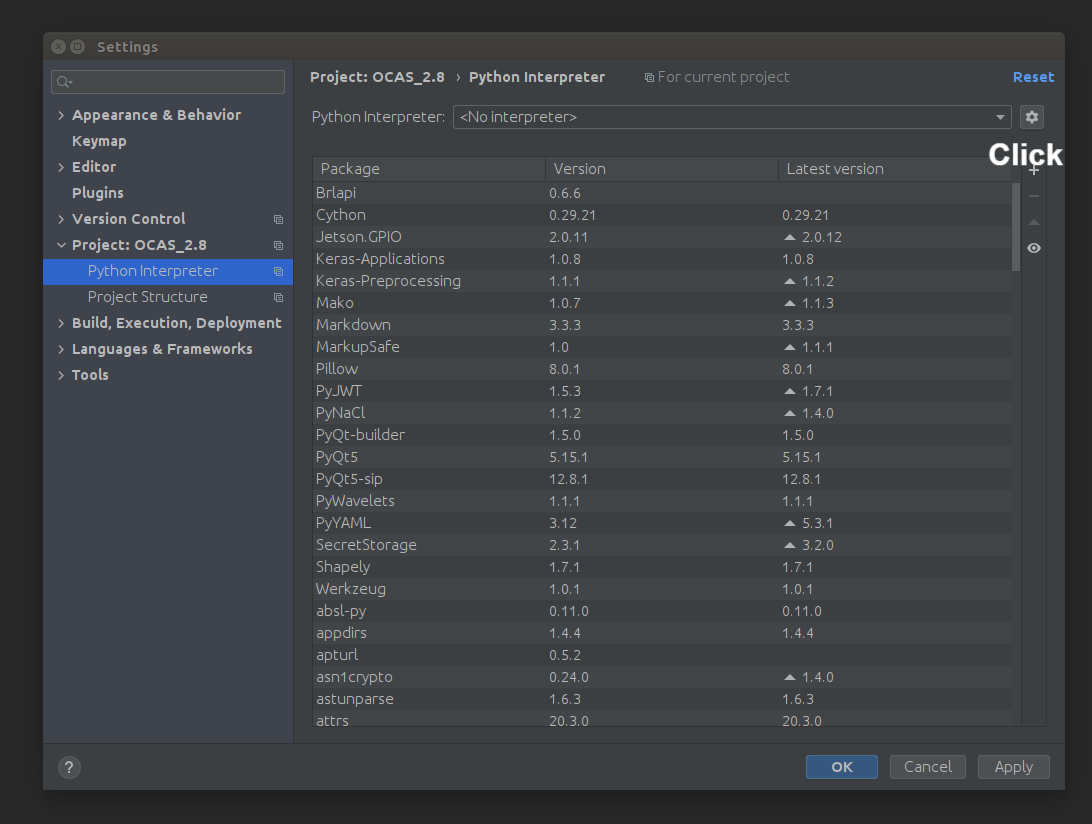The width and height of the screenshot is (1092, 824).
Task: Select the apturl package row
Action: coord(662,655)
